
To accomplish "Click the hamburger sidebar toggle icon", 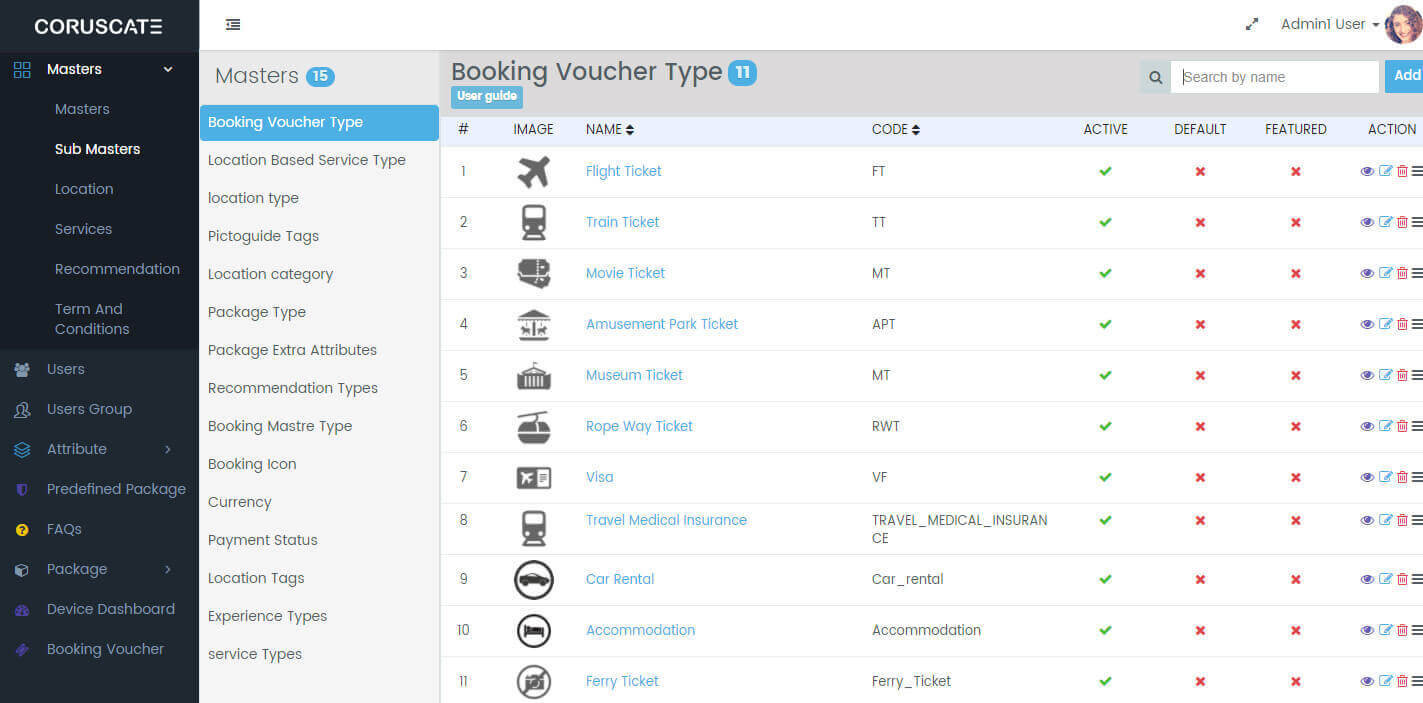I will click(x=233, y=25).
